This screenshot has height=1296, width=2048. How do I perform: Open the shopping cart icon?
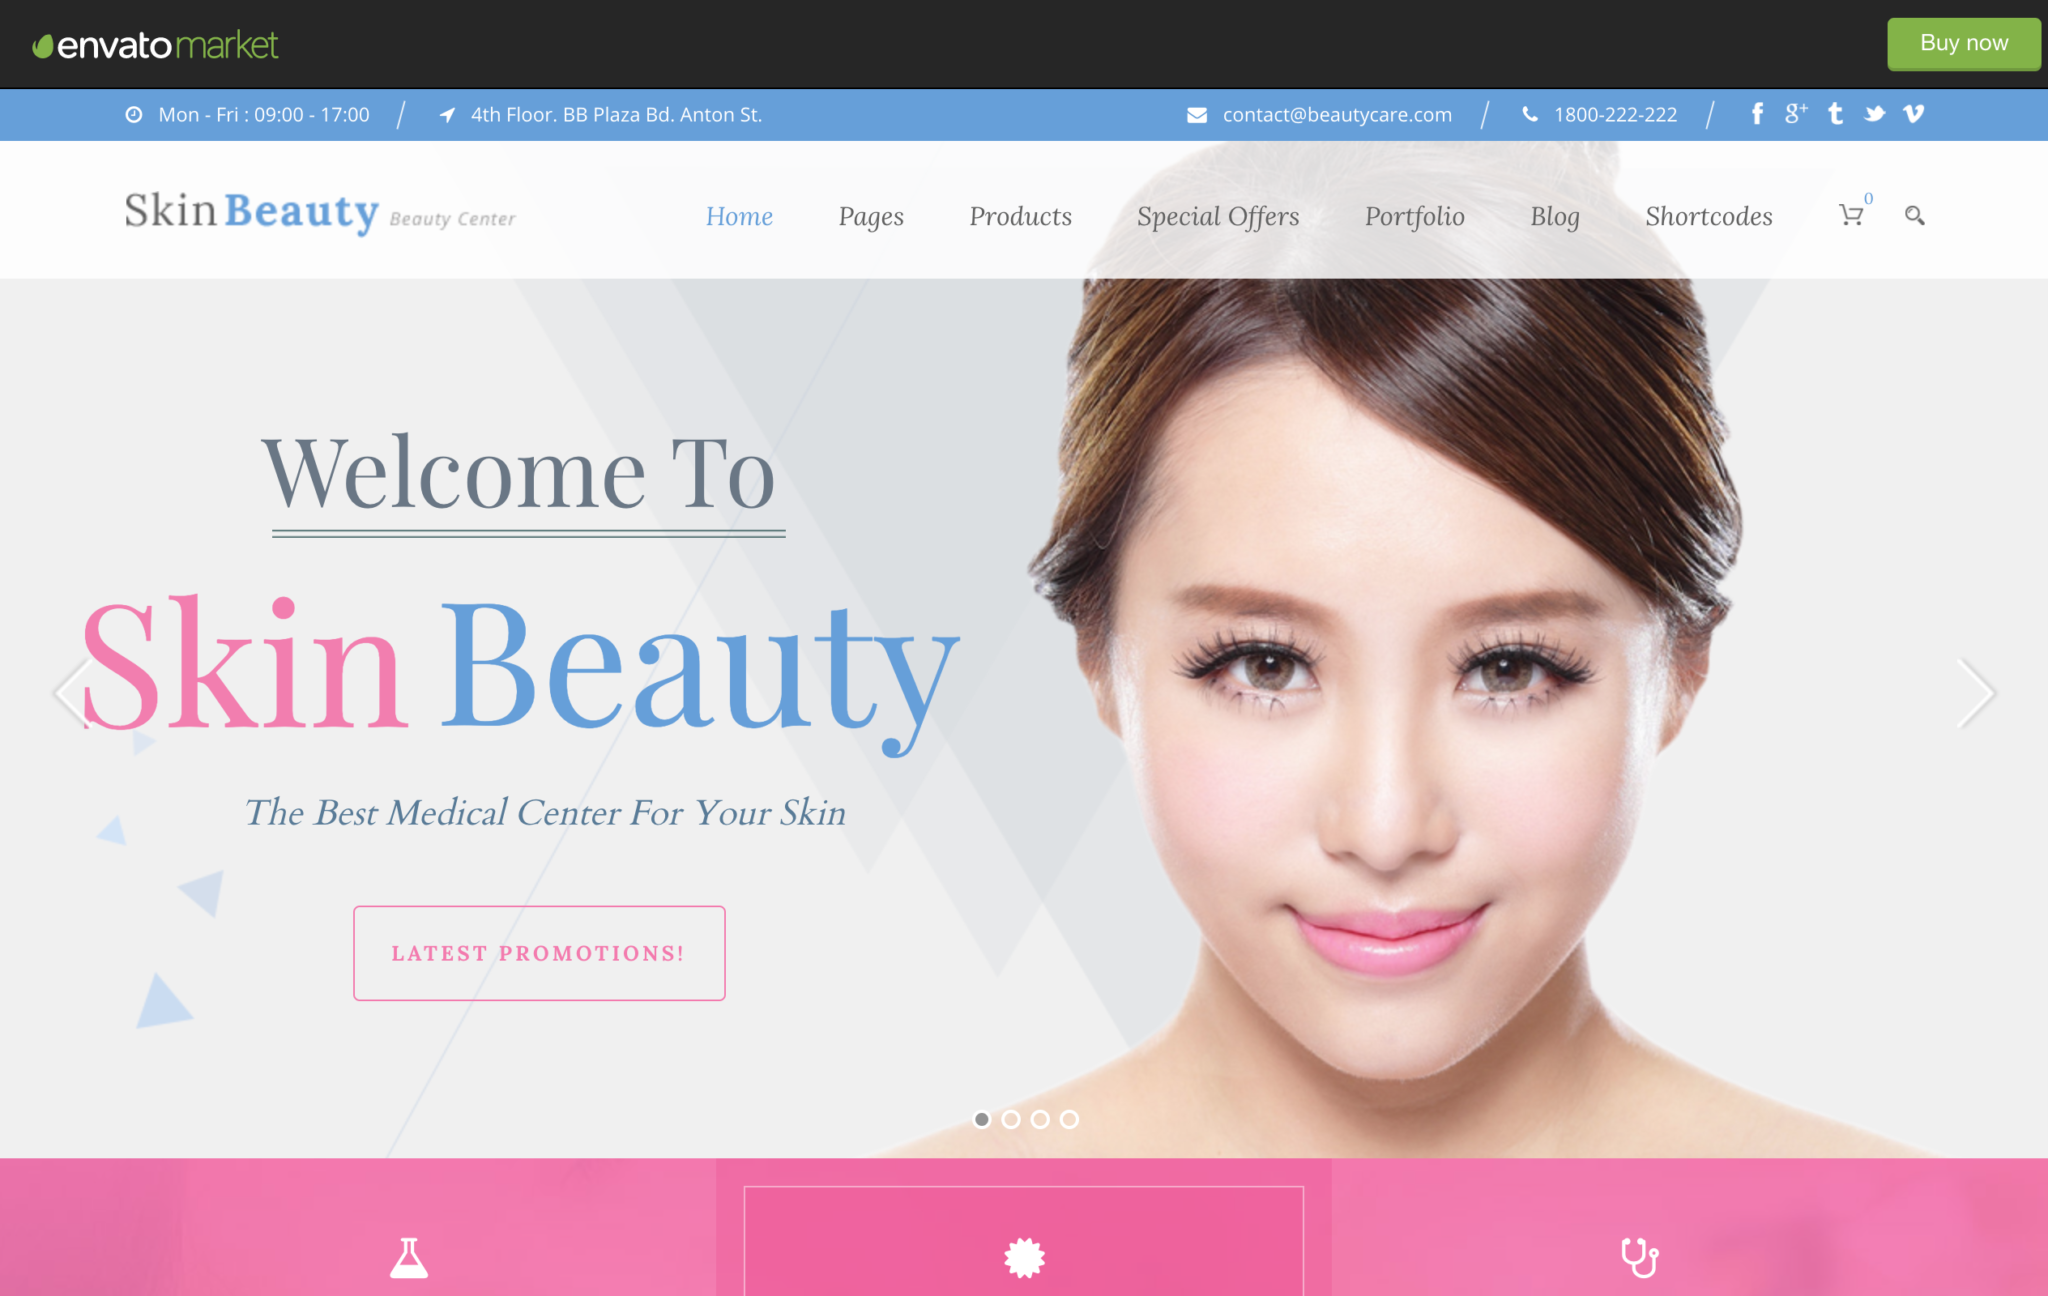[x=1851, y=216]
